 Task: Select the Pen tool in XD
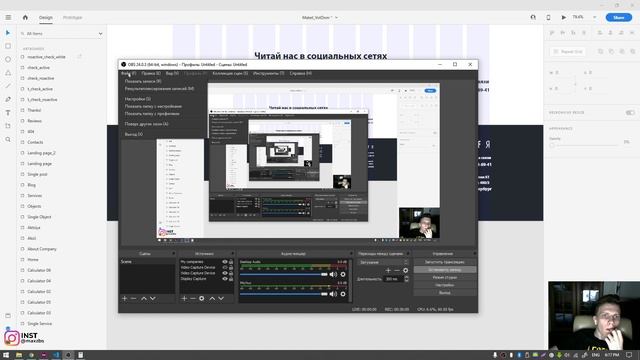(x=8, y=99)
